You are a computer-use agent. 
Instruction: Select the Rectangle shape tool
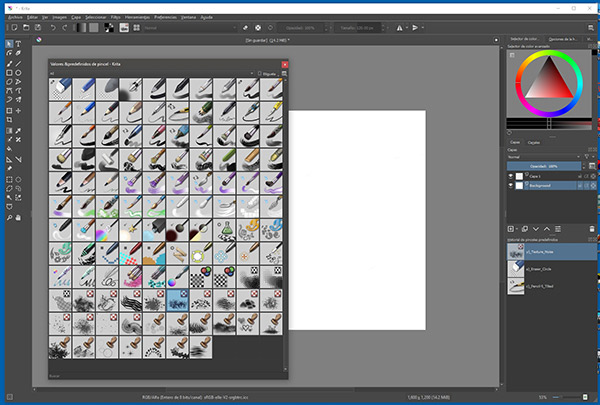coord(9,73)
